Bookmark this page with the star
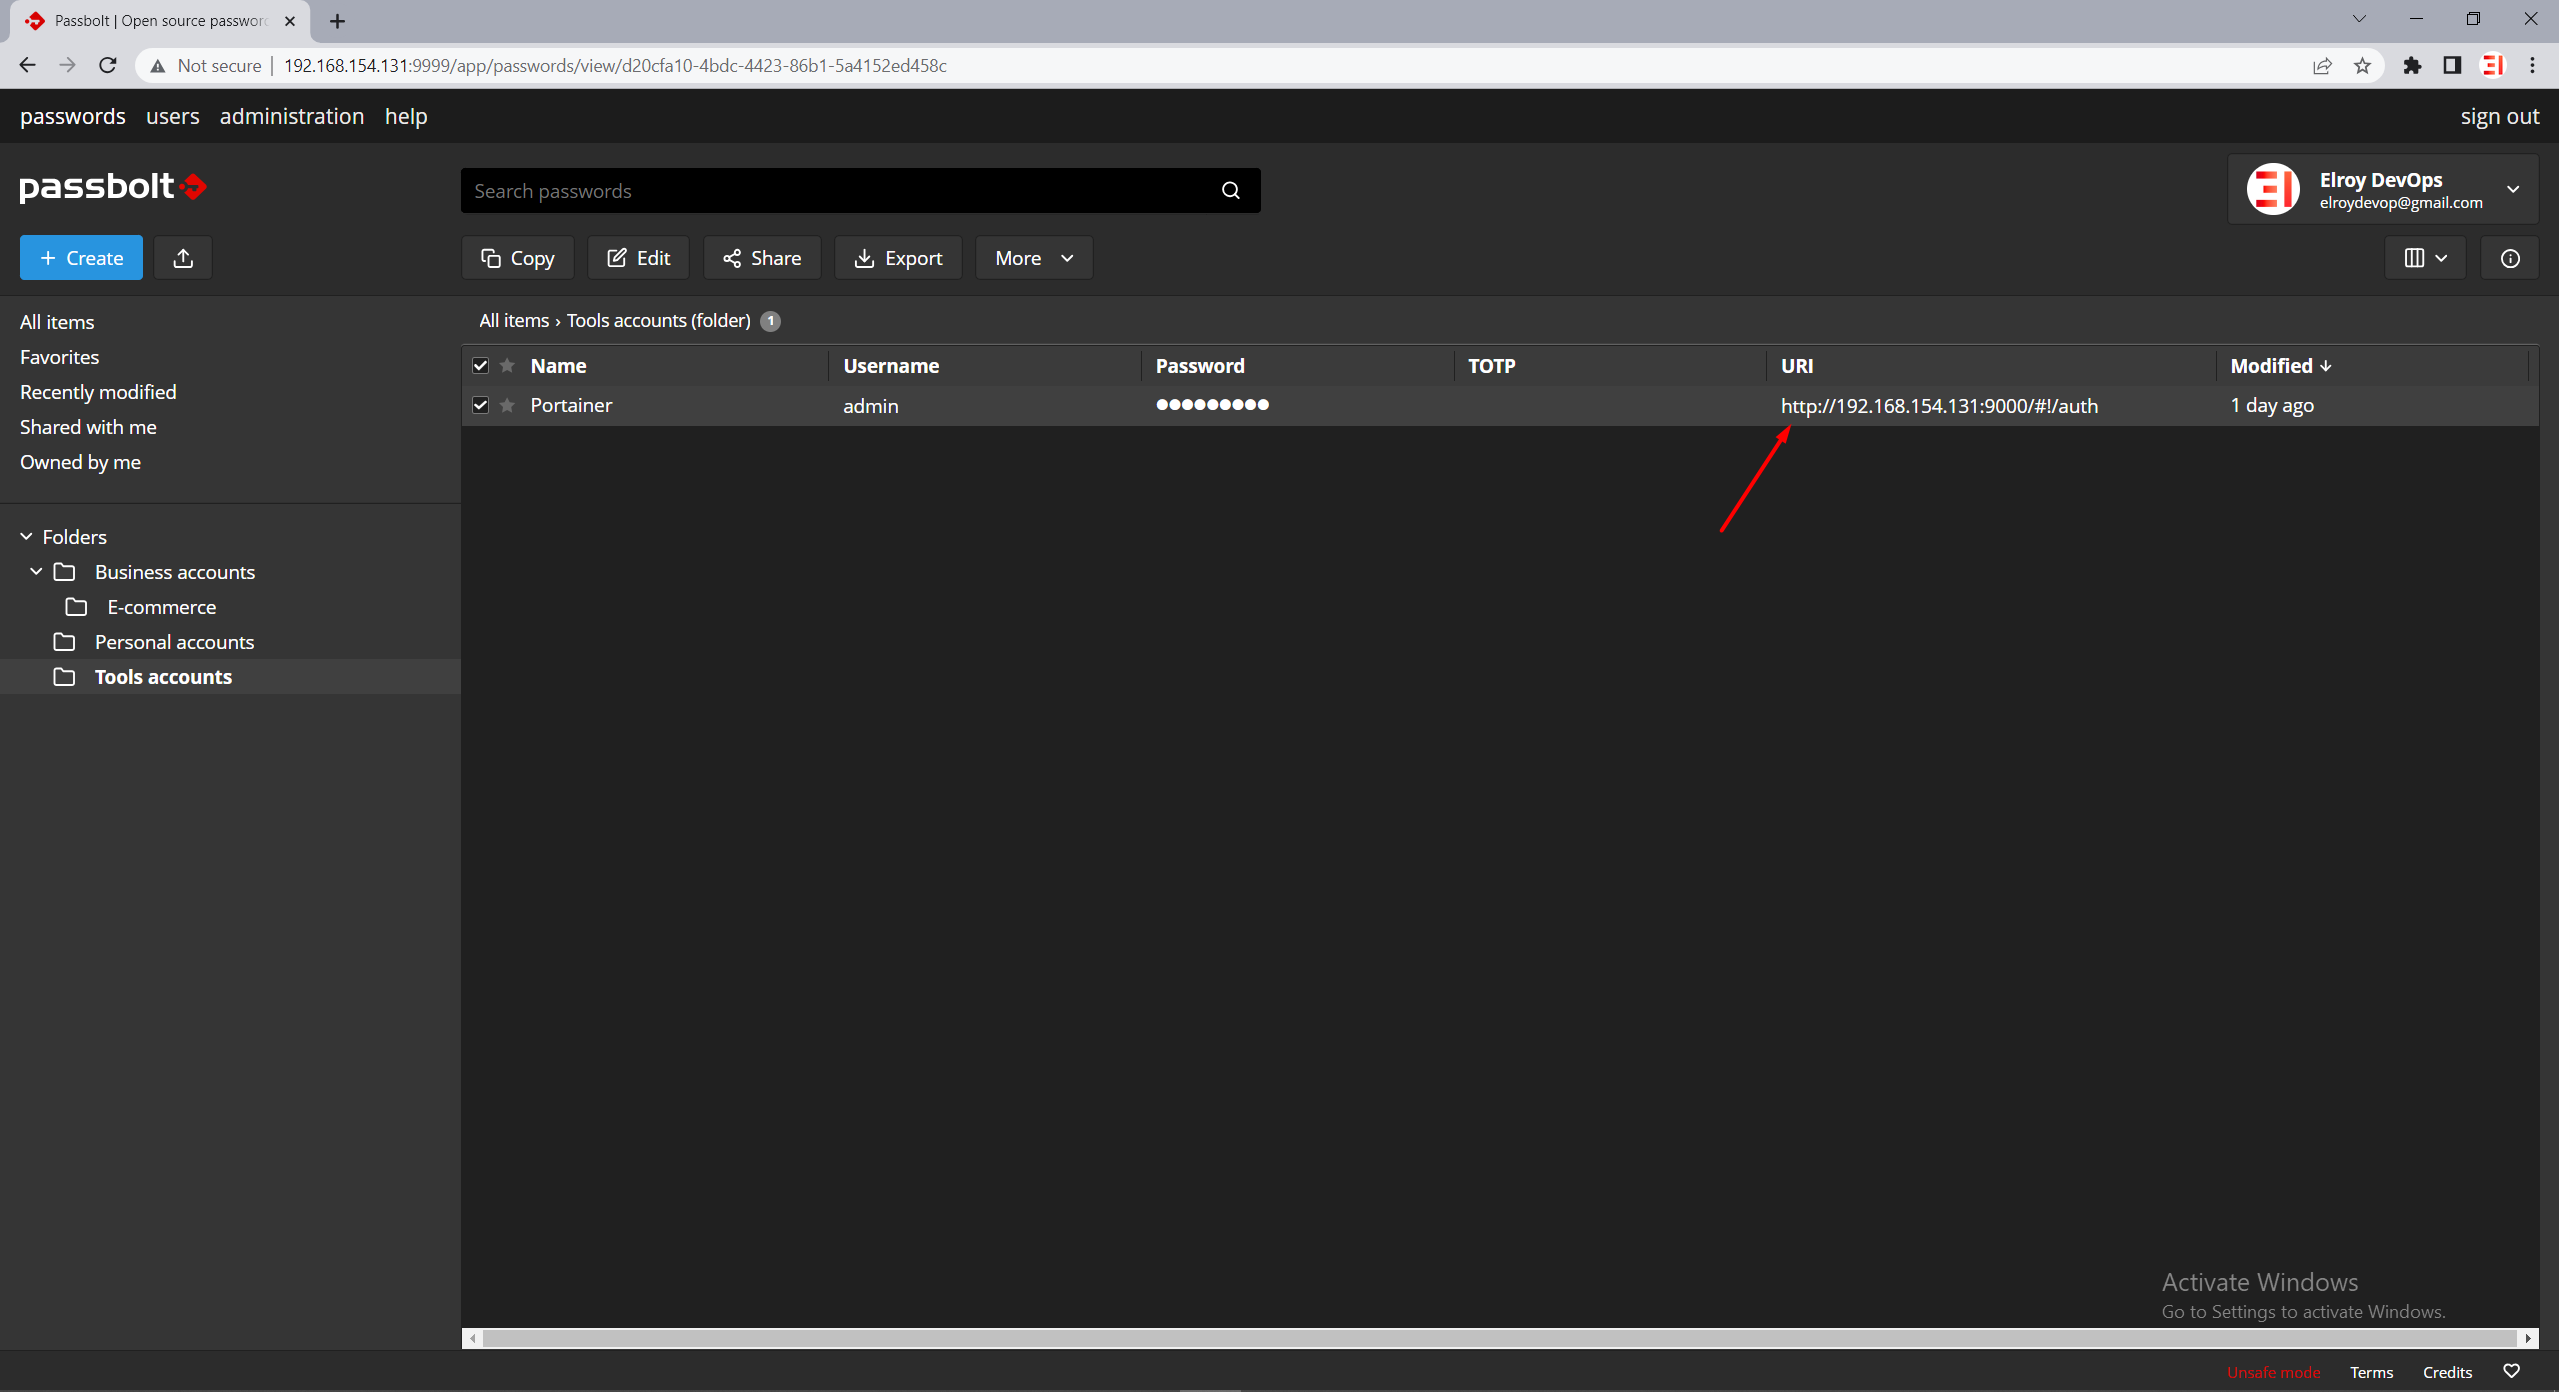This screenshot has height=1392, width=2559. 2362,66
